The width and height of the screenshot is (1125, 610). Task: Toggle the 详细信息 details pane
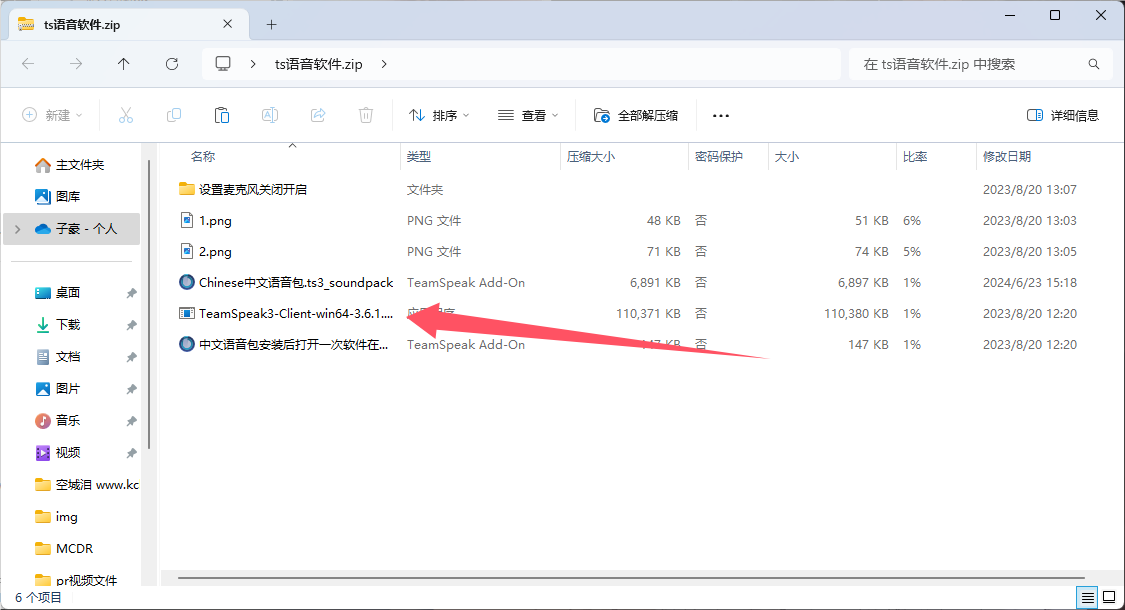pyautogui.click(x=1063, y=115)
